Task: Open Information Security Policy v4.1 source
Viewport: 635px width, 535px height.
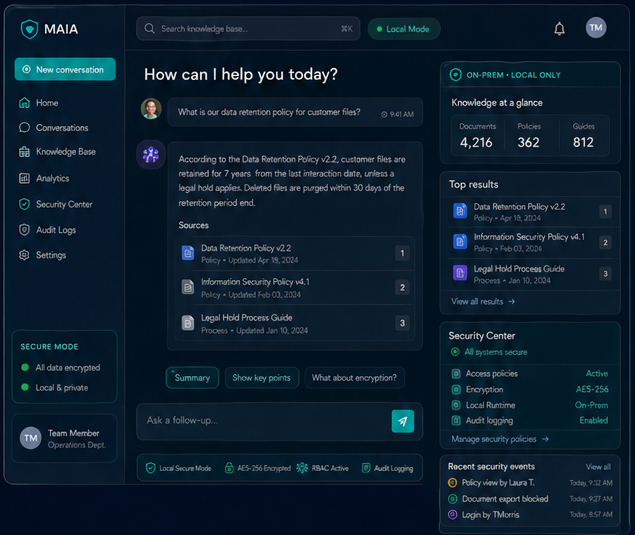Action: (295, 288)
